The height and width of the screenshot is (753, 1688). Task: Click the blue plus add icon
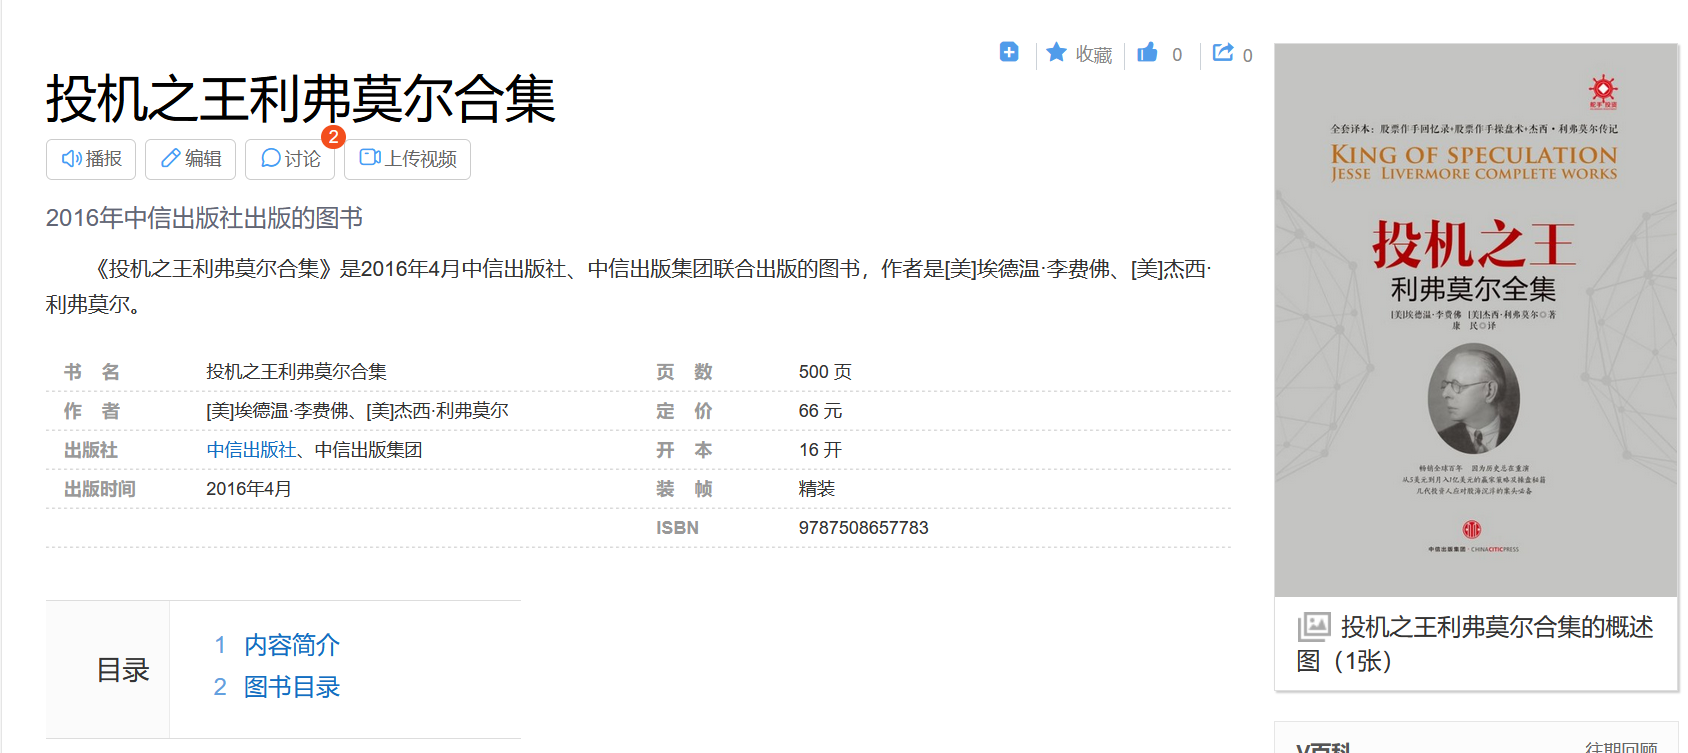1009,52
